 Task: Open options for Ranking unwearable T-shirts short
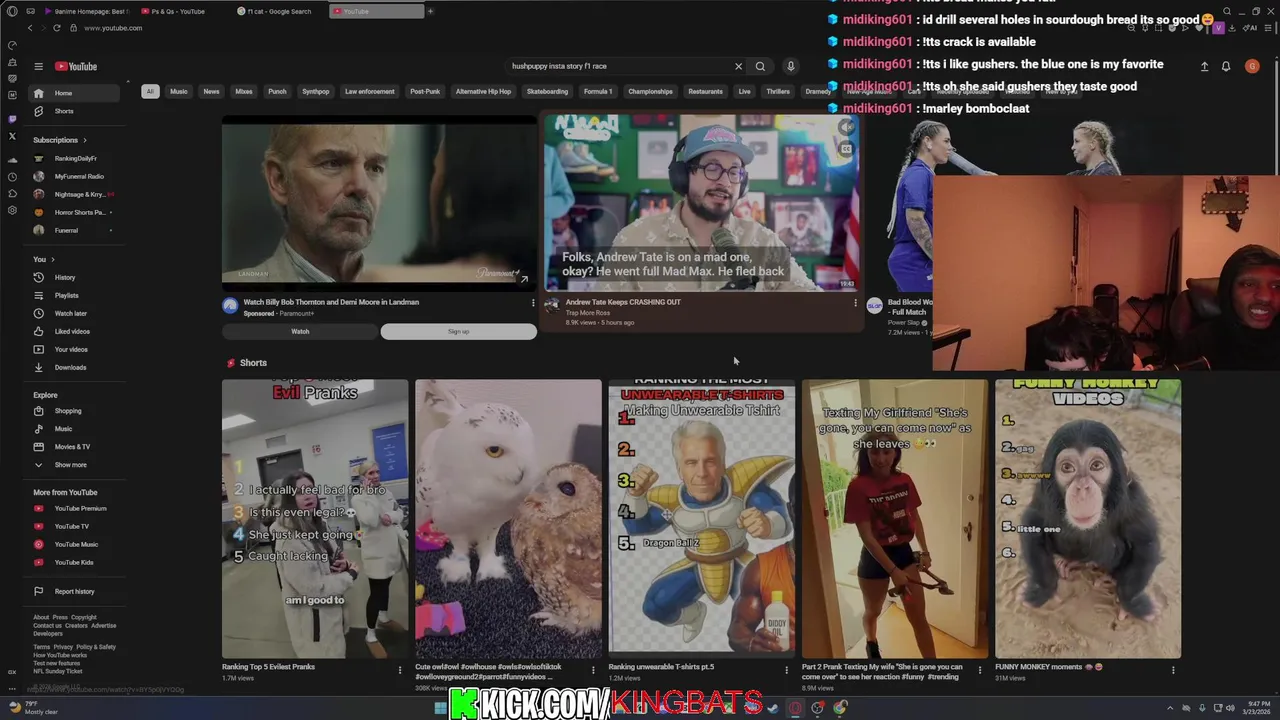(x=786, y=669)
